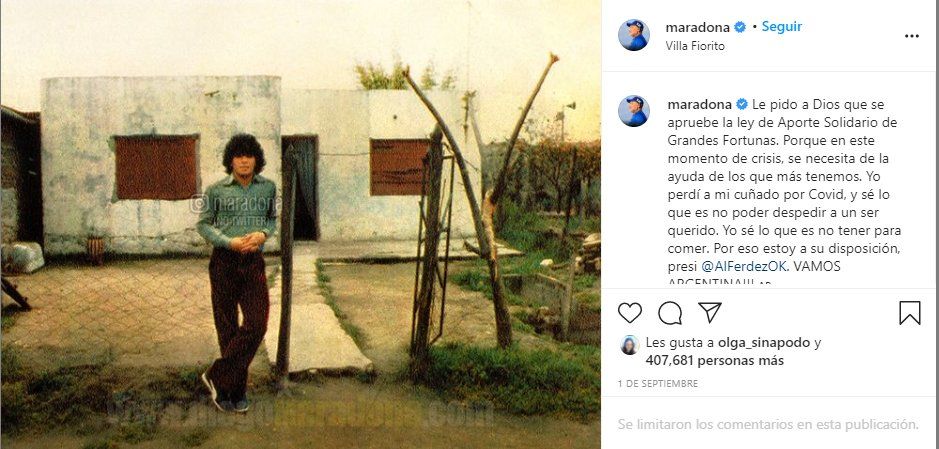Open maradona username in the caption
This screenshot has width=939, height=449.
(x=699, y=104)
